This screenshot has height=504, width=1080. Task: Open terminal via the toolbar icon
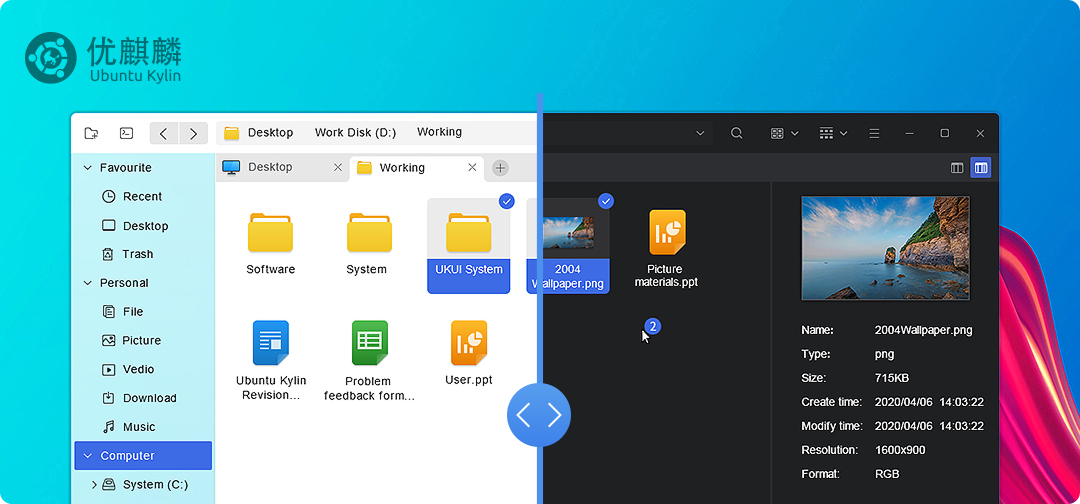126,133
